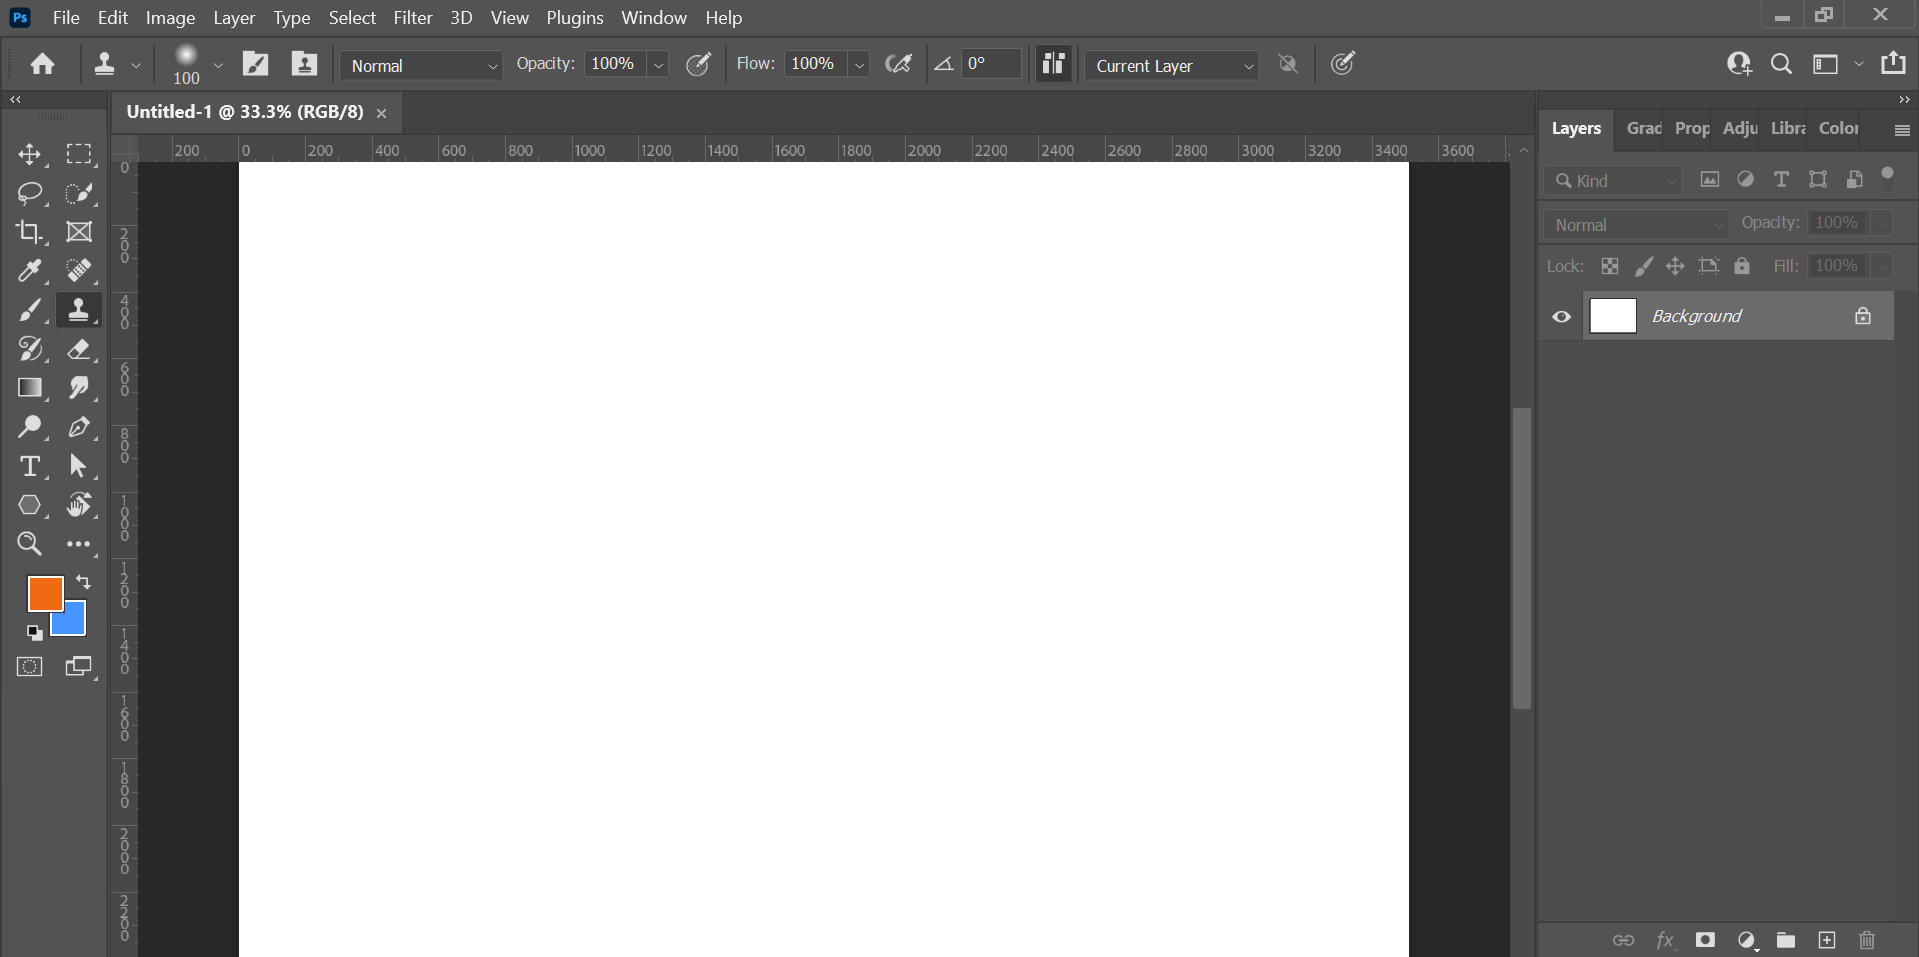Expand the Current Layer sample dropdown
This screenshot has height=957, width=1919.
(1172, 66)
